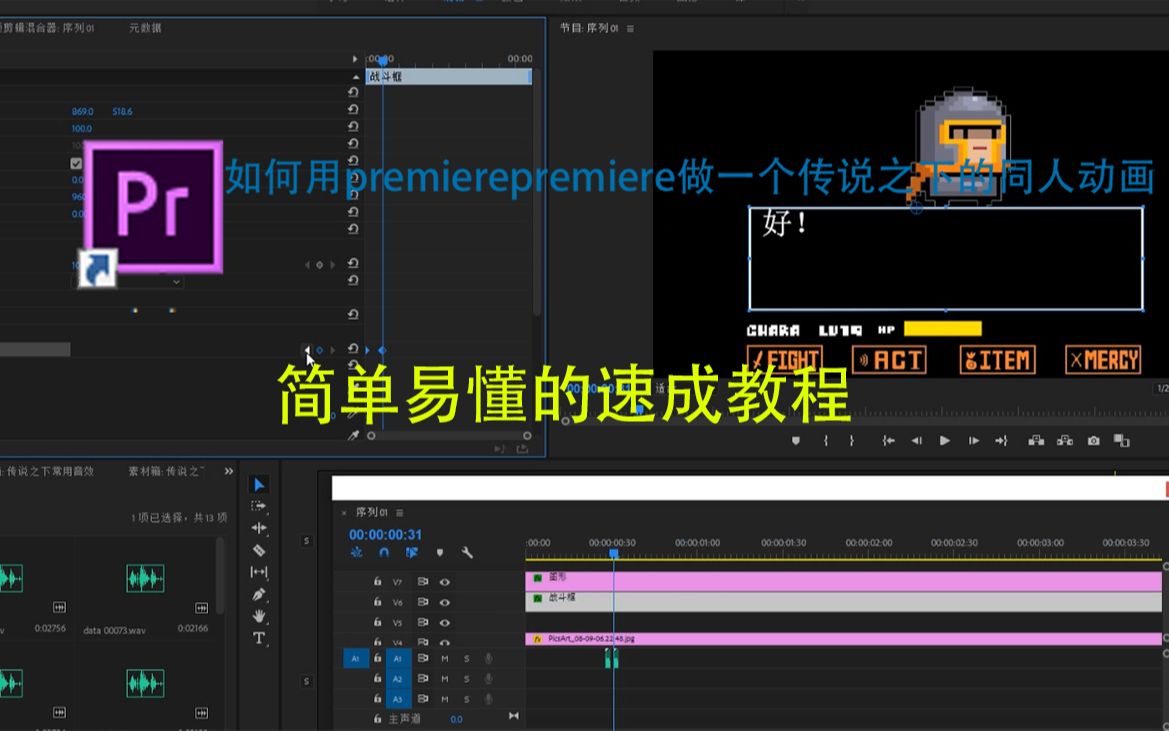Open the 序列01 panel menu
1169x731 pixels.
tap(400, 510)
